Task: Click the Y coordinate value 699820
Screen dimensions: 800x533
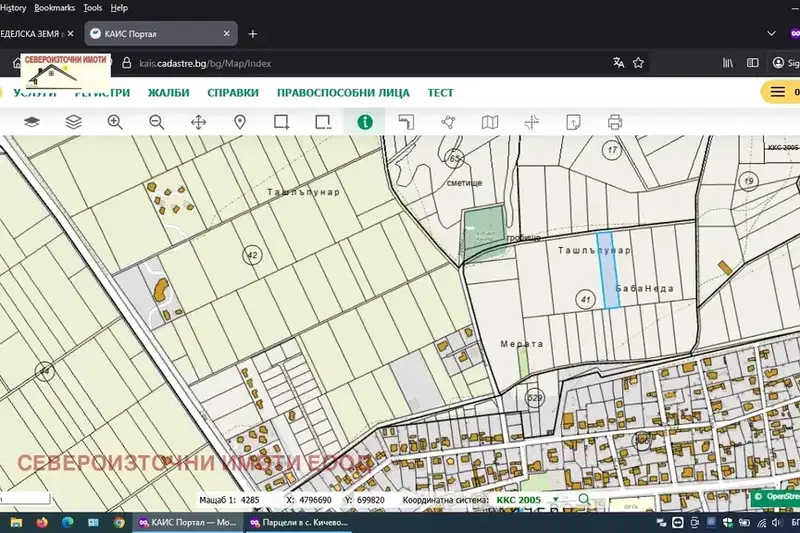Action: 371,500
